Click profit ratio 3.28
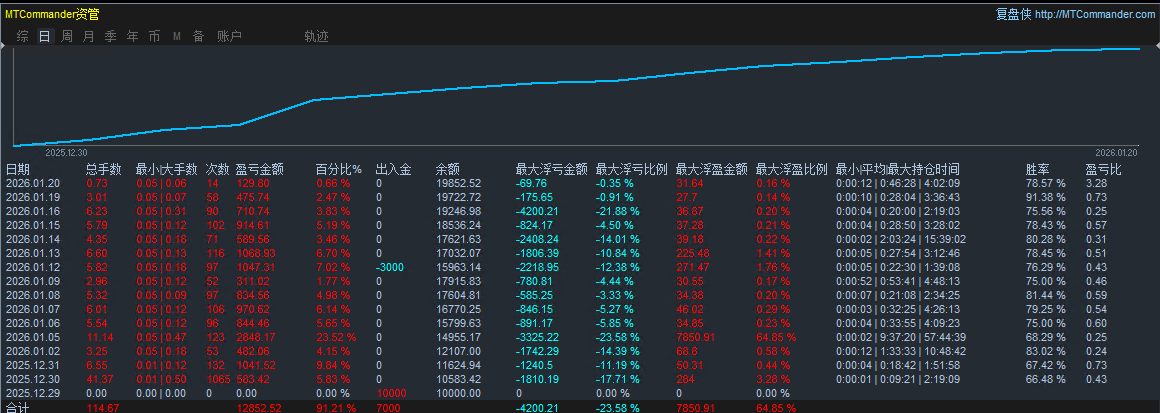1160x413 pixels. 1096,183
